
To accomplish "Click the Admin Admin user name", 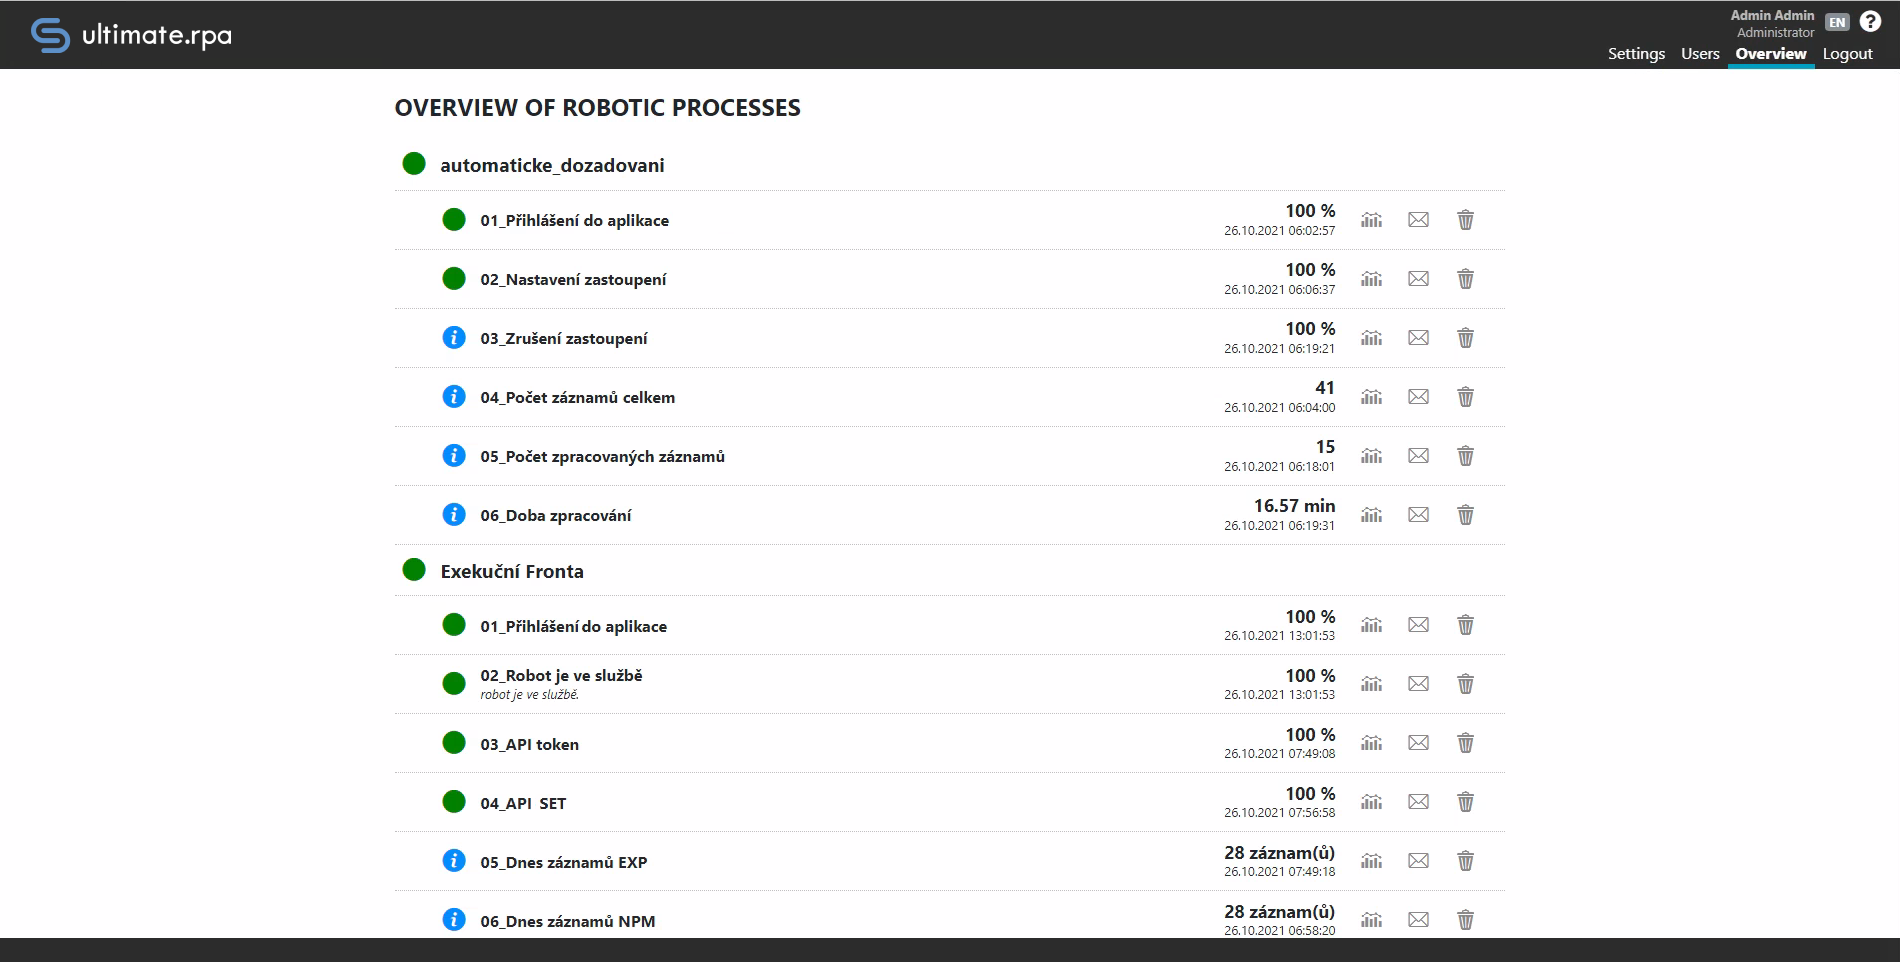I will point(1772,15).
